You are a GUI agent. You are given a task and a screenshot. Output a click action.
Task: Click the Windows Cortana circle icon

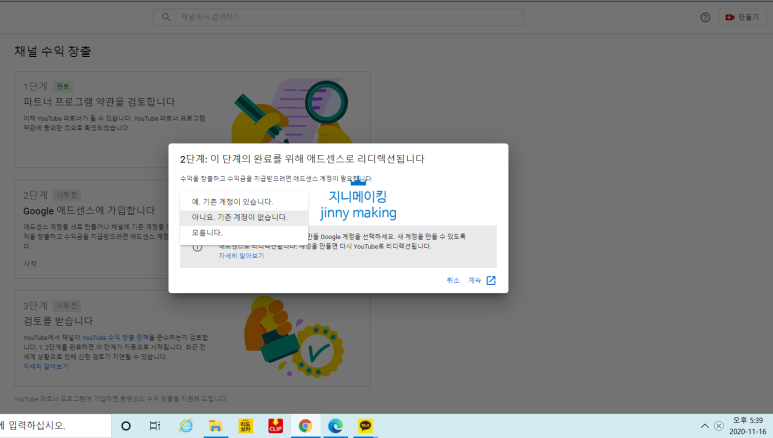pos(126,426)
